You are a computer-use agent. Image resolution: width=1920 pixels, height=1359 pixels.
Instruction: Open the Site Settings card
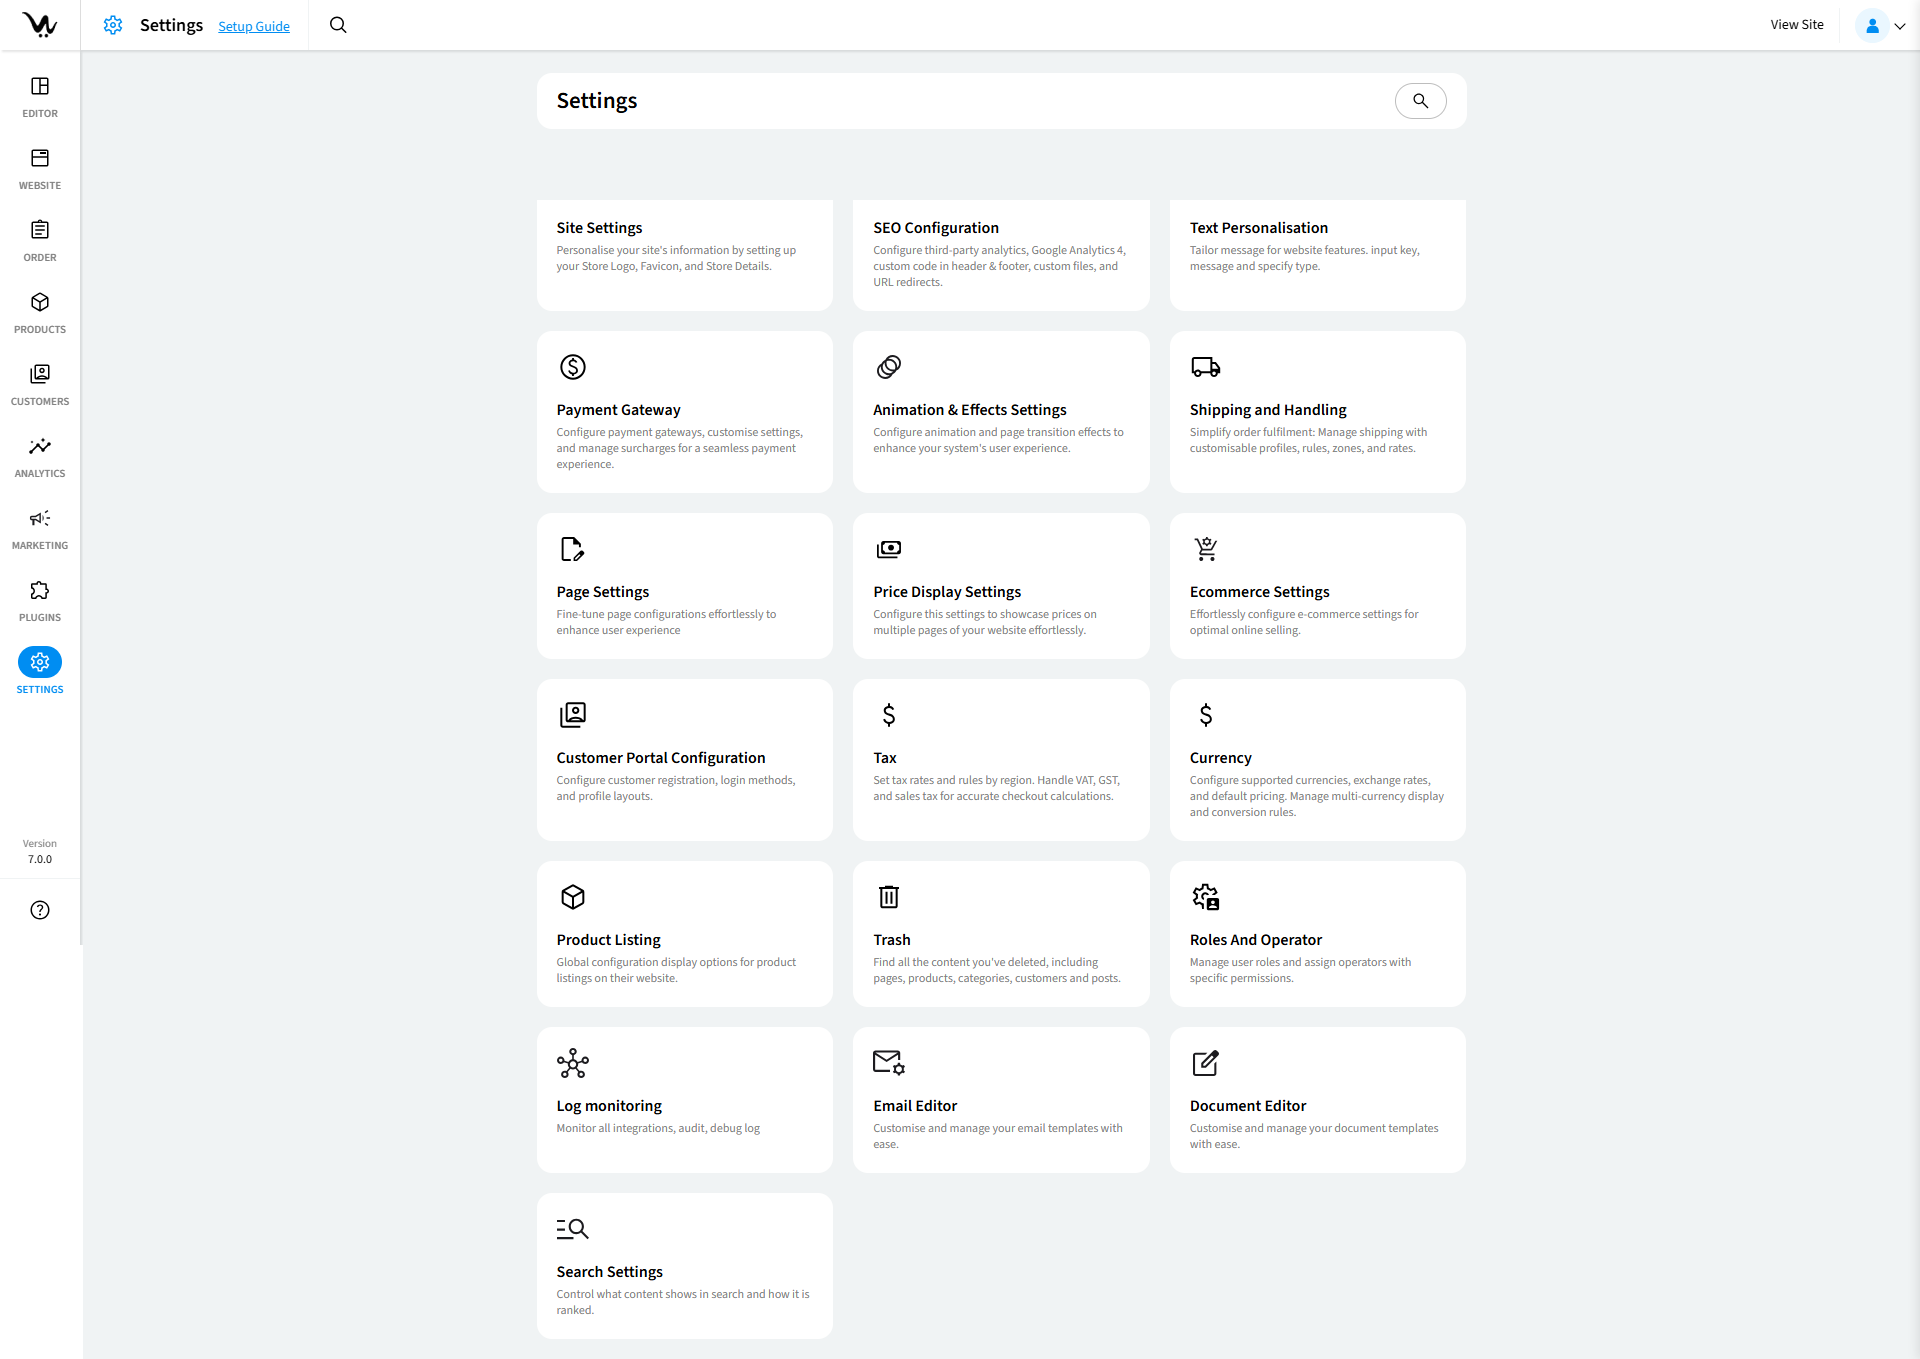coord(684,255)
